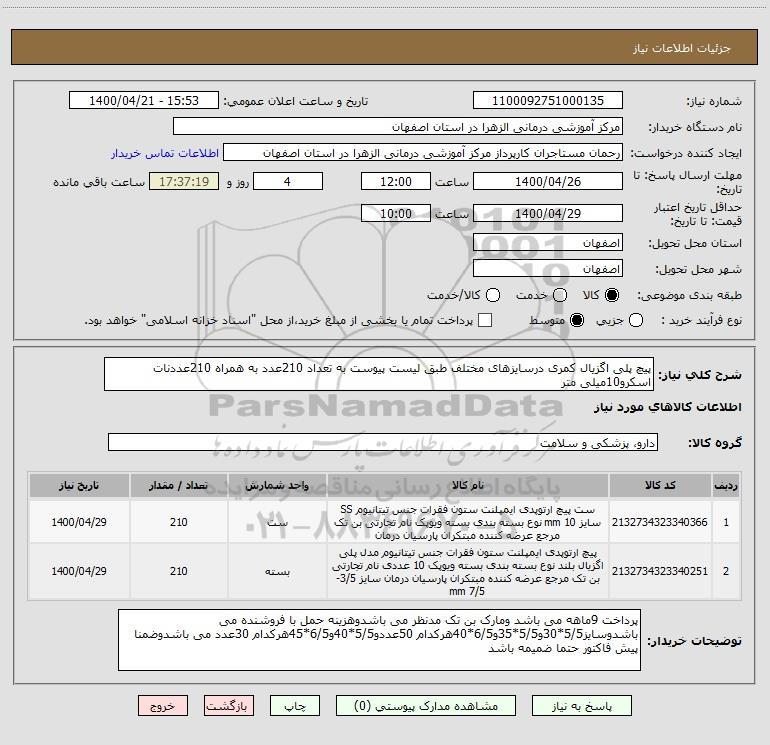The image size is (770, 745).
Task: Click the request creator name field
Action: (423, 153)
